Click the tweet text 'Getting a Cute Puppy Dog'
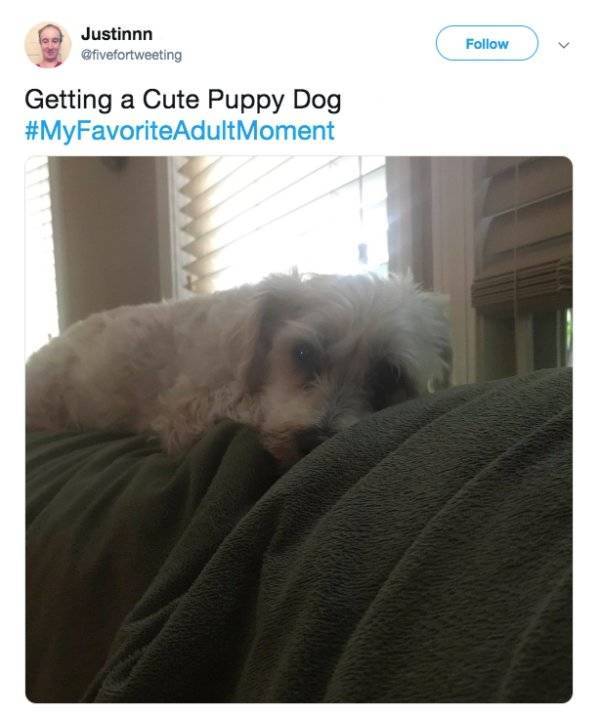This screenshot has width=600, height=716. tap(183, 100)
